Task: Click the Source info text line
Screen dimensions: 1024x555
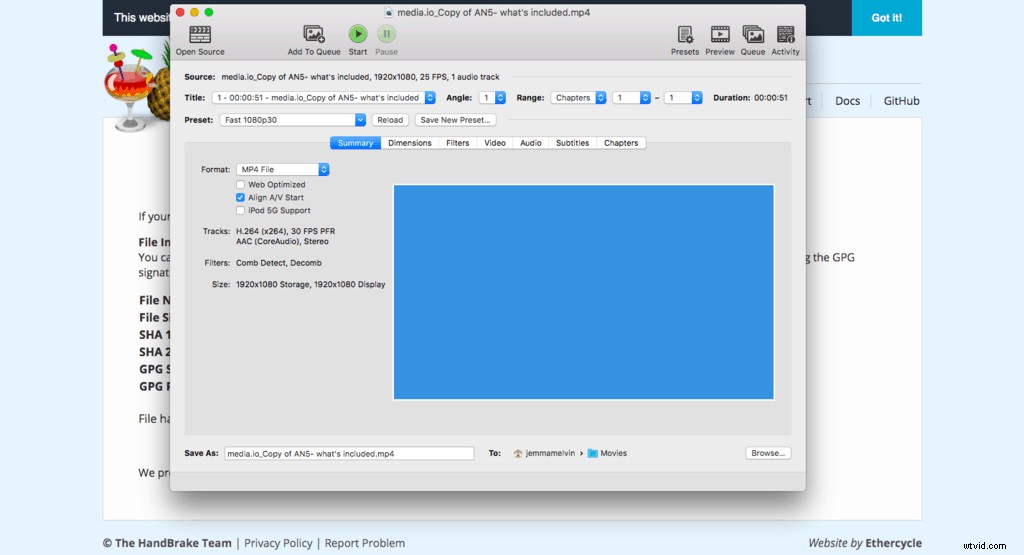Action: 342,77
